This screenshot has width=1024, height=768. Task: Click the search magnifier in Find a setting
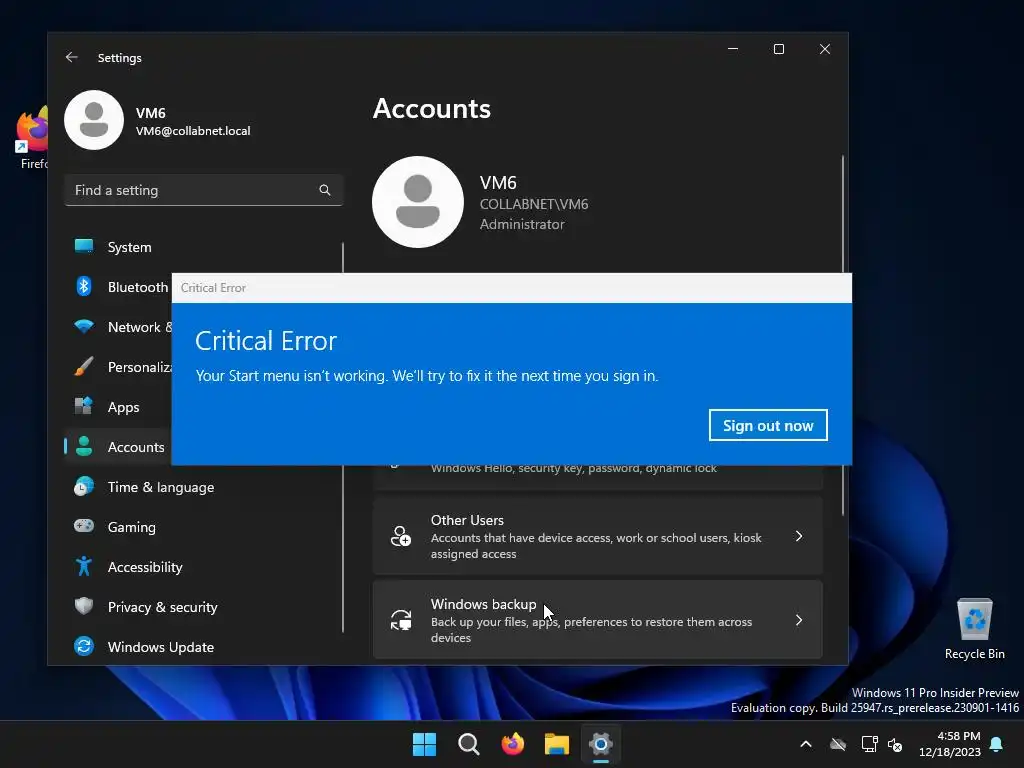[x=325, y=190]
